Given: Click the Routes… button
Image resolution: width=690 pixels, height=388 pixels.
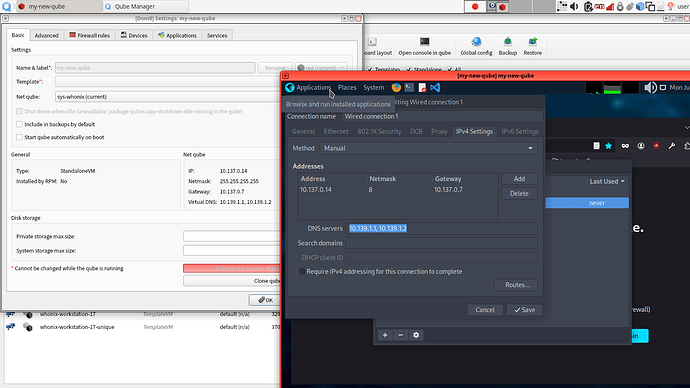Looking at the screenshot, I should tap(518, 285).
